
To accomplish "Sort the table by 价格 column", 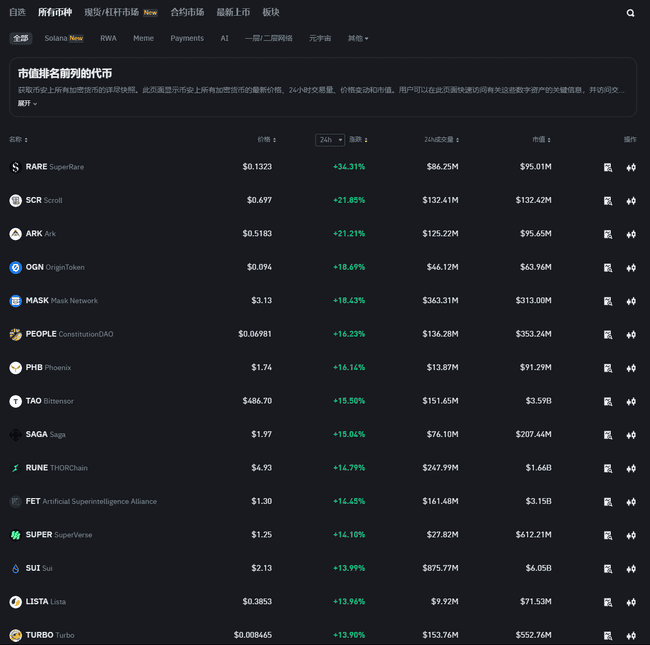I will point(265,140).
